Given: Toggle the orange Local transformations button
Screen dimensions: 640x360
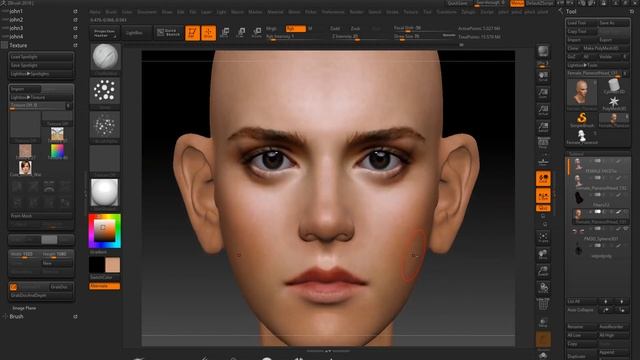Looking at the screenshot, I should click(543, 178).
